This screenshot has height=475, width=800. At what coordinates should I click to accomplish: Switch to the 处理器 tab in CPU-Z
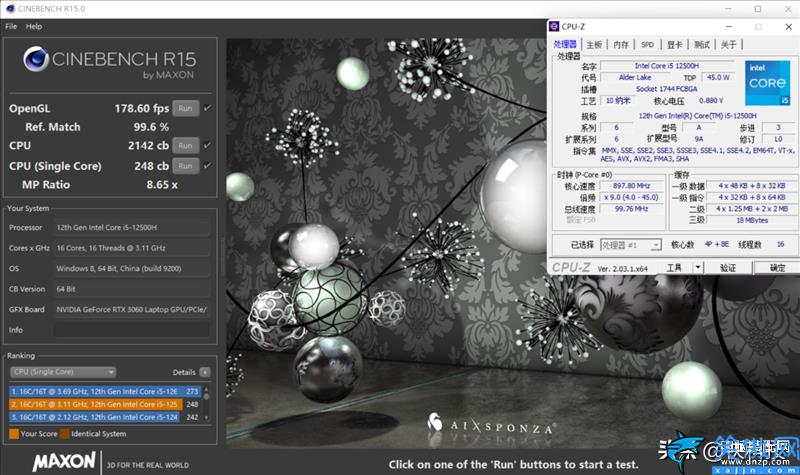[x=565, y=45]
